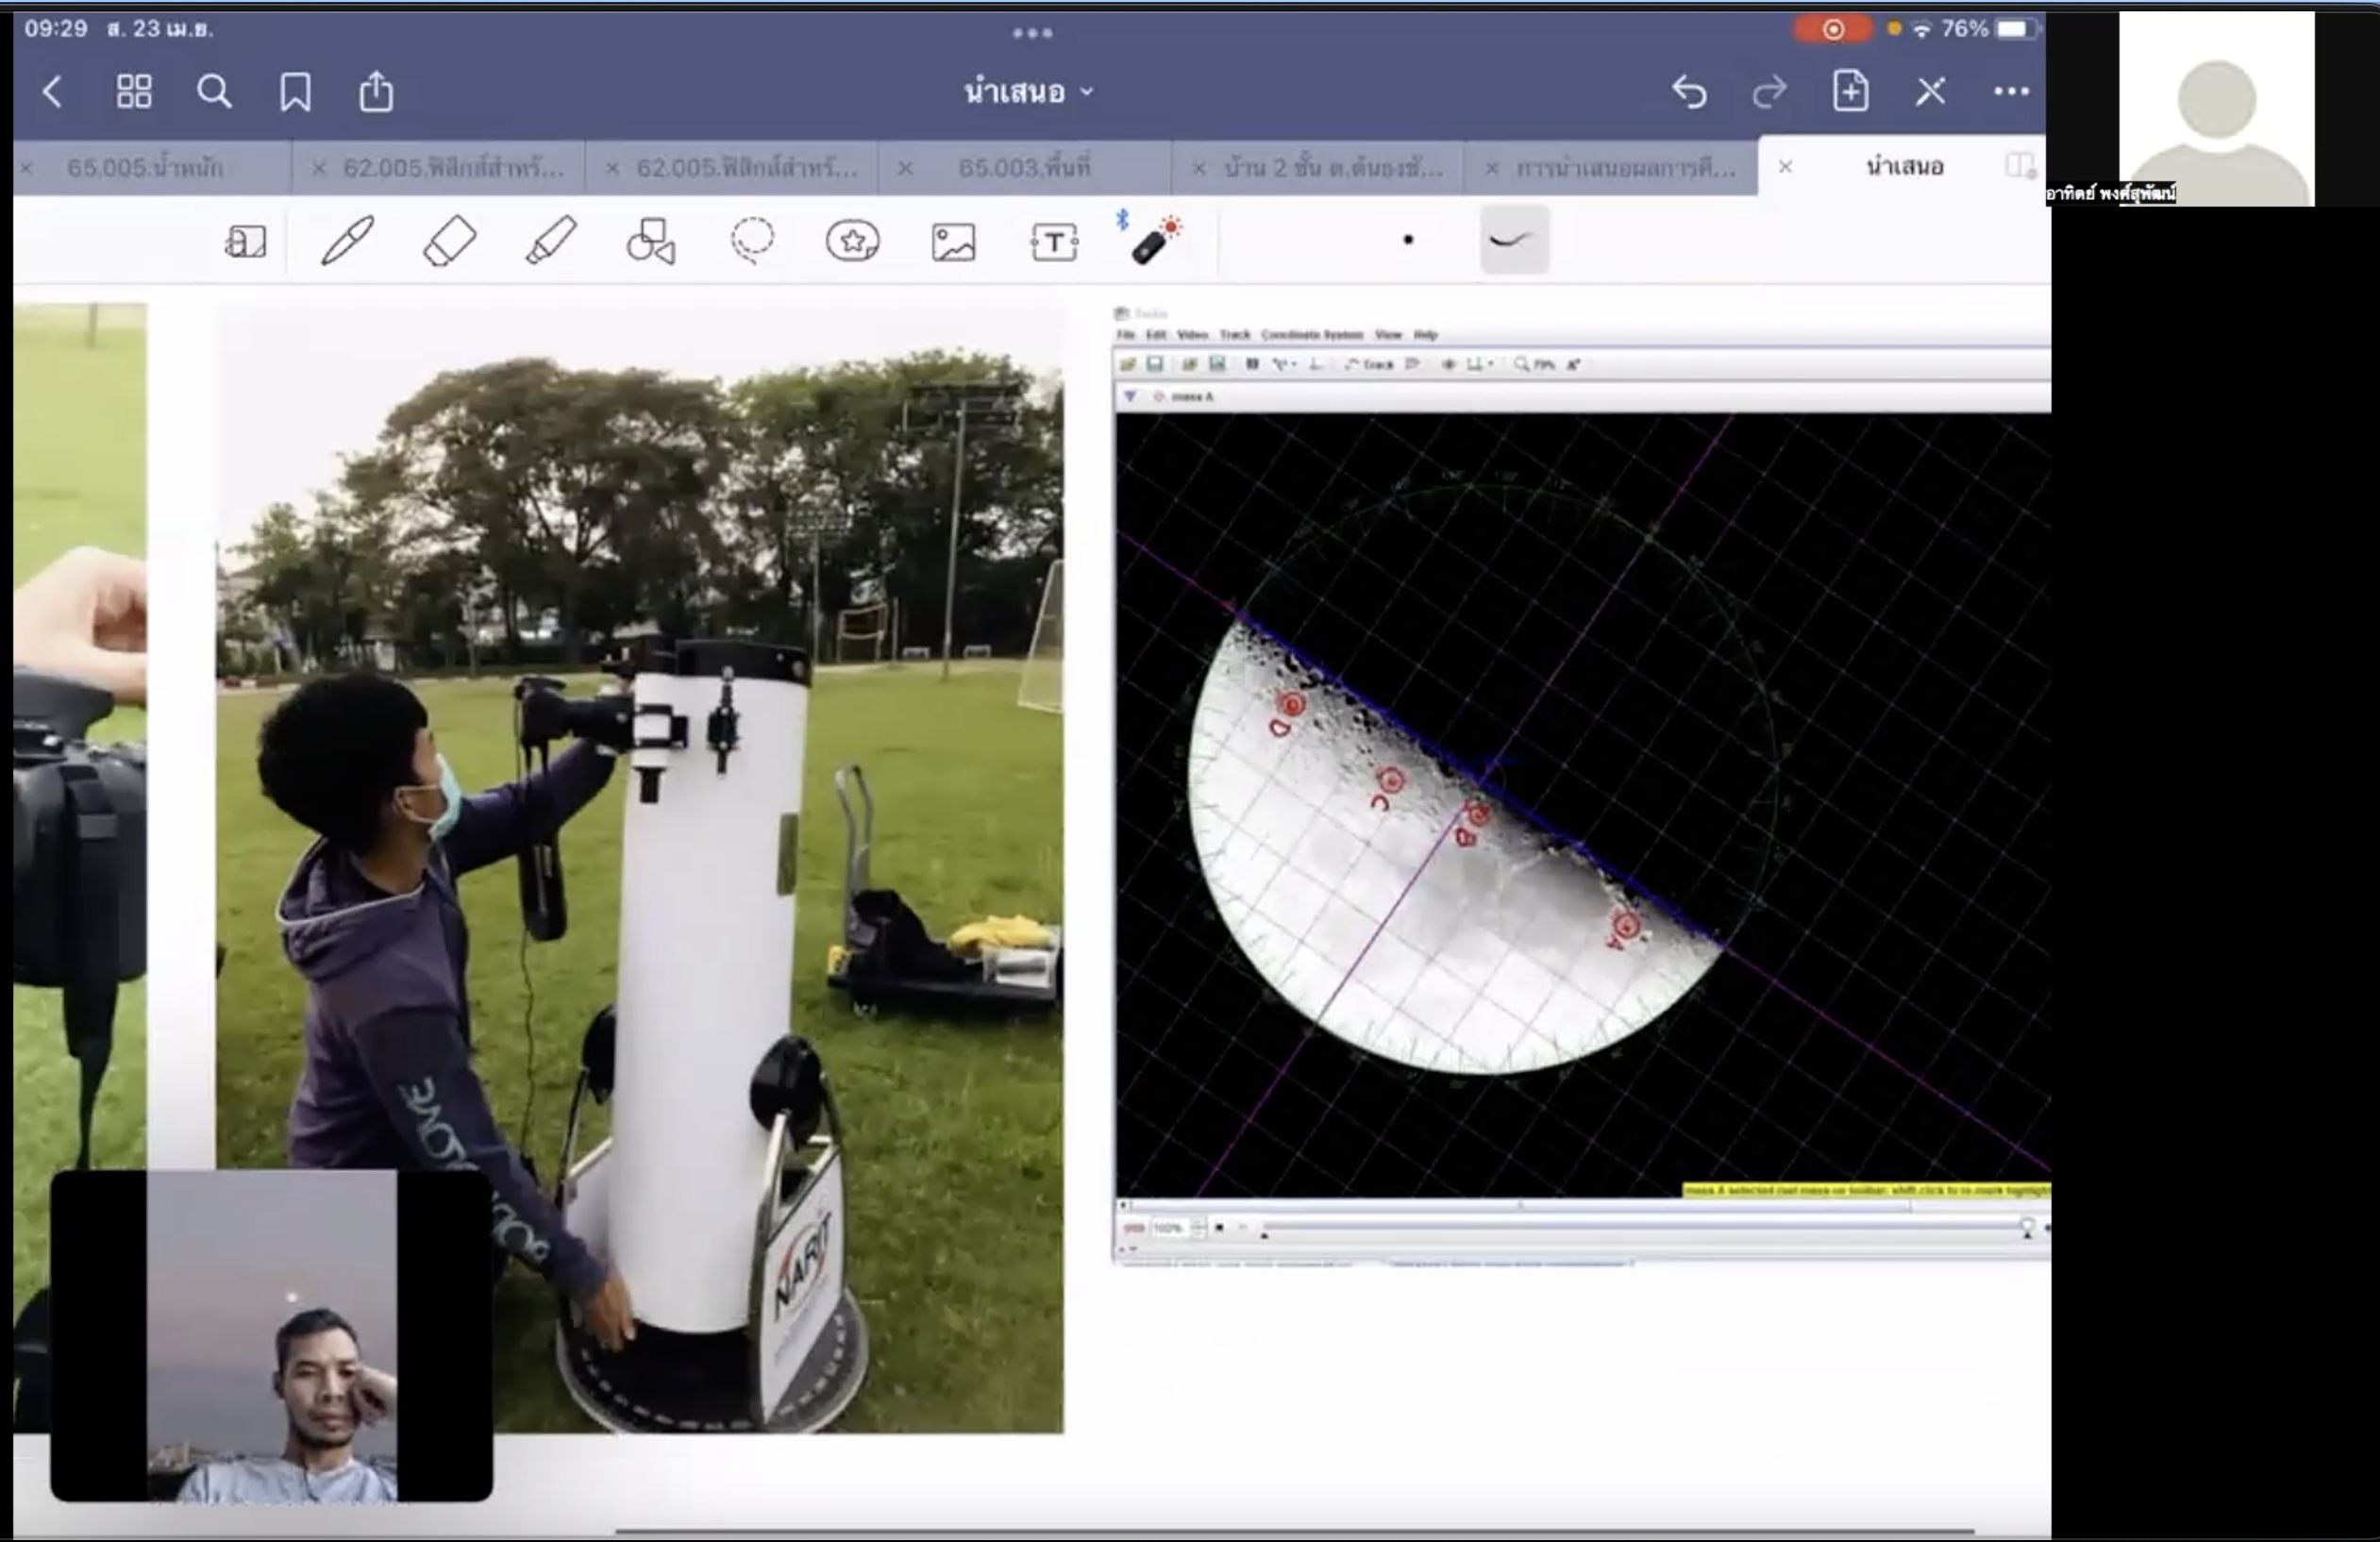Select the Text box tool

pyautogui.click(x=1054, y=242)
